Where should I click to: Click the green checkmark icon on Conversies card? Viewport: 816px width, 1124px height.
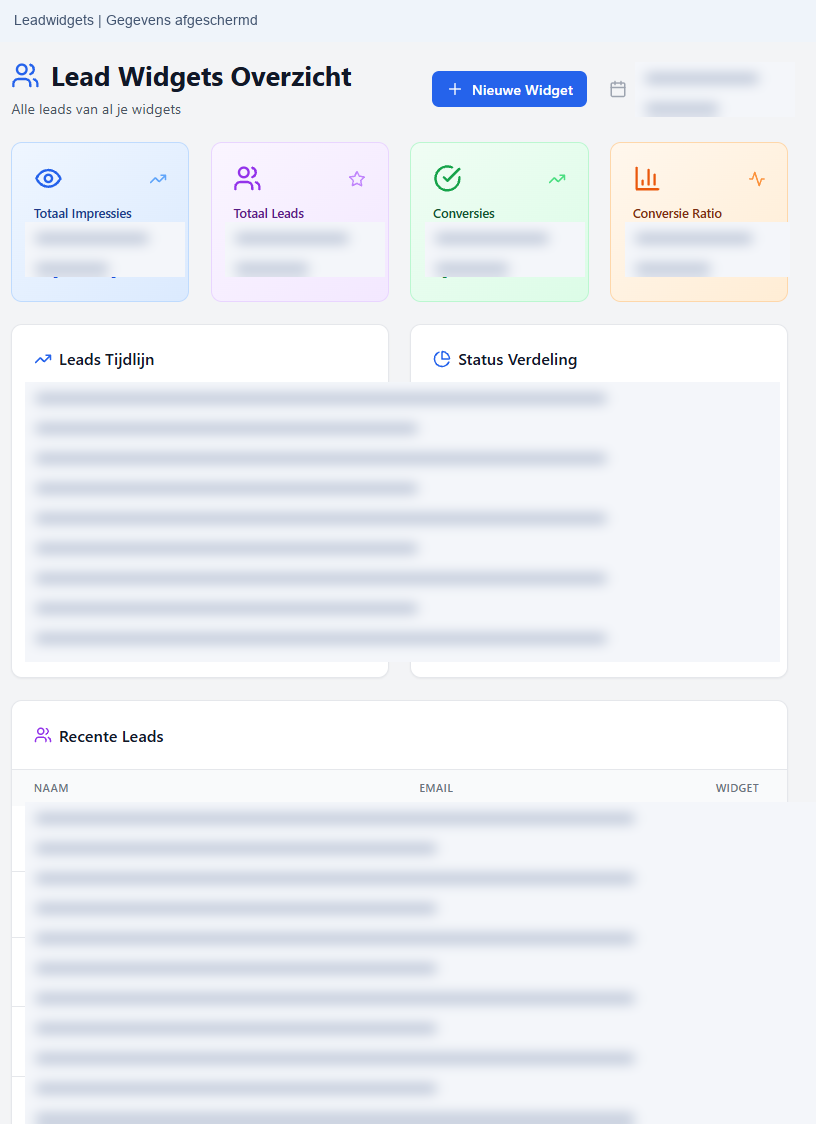(447, 178)
